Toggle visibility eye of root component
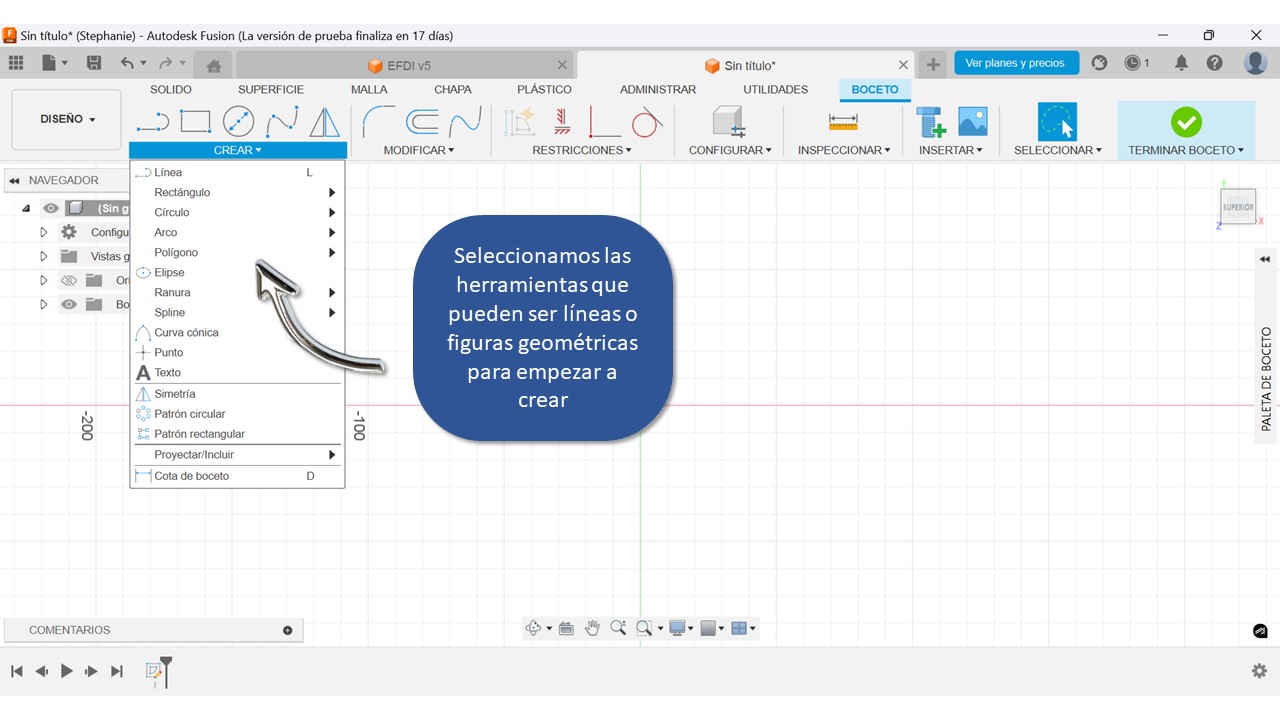 [x=51, y=208]
